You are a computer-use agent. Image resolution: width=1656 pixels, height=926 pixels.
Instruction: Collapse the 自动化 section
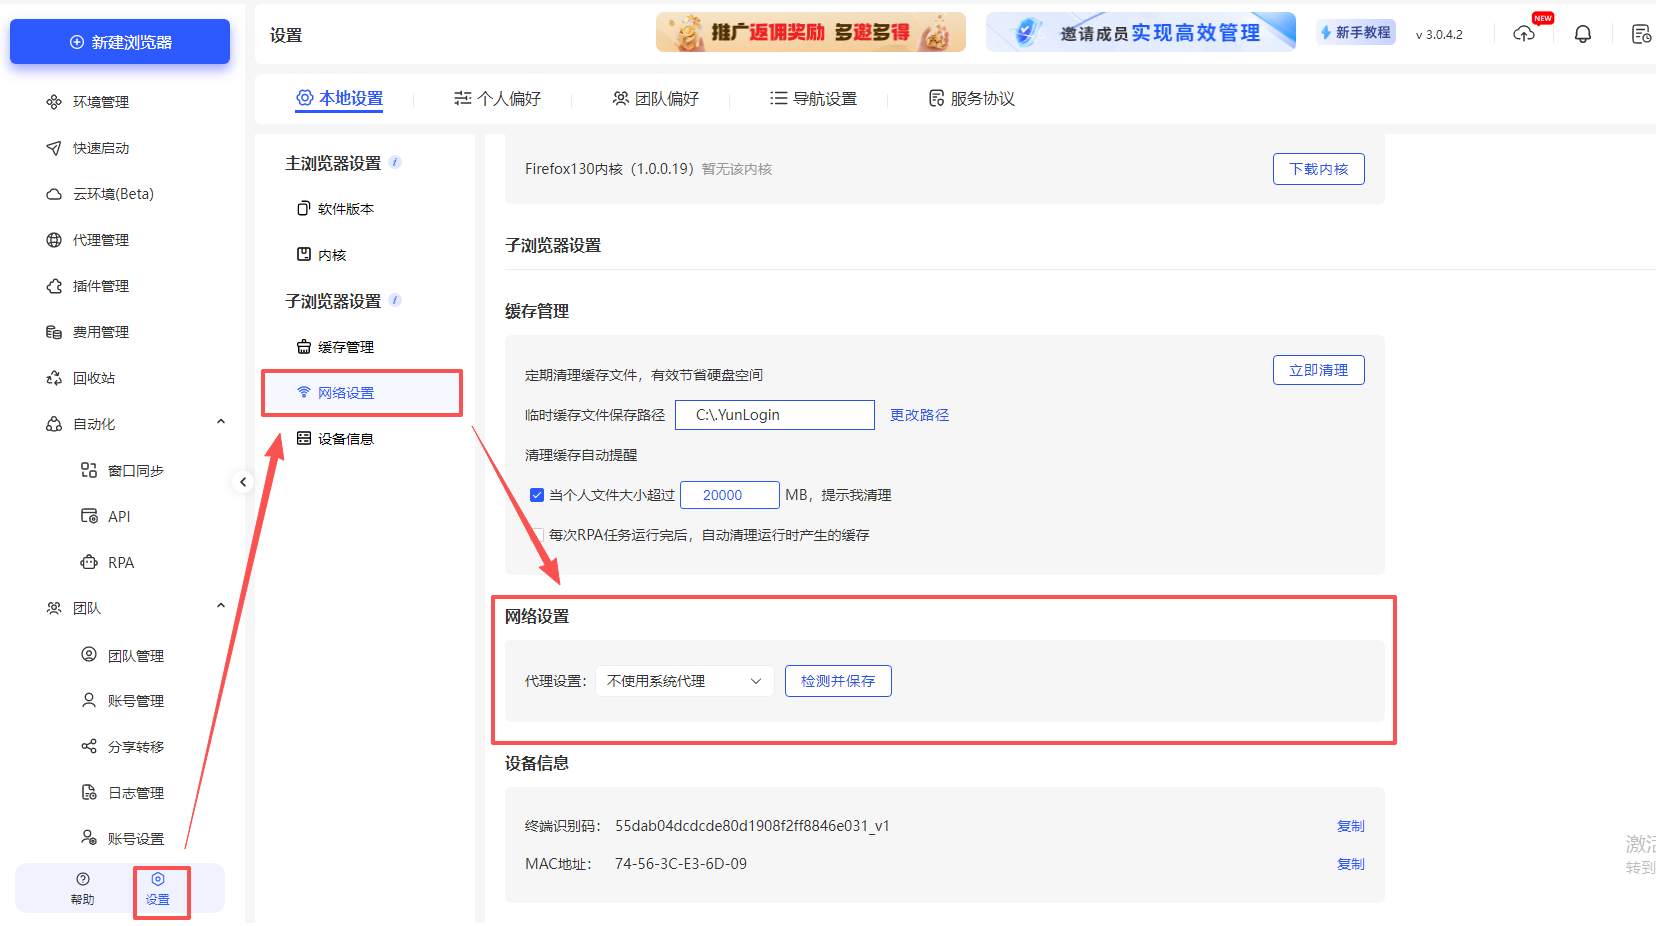pyautogui.click(x=220, y=422)
